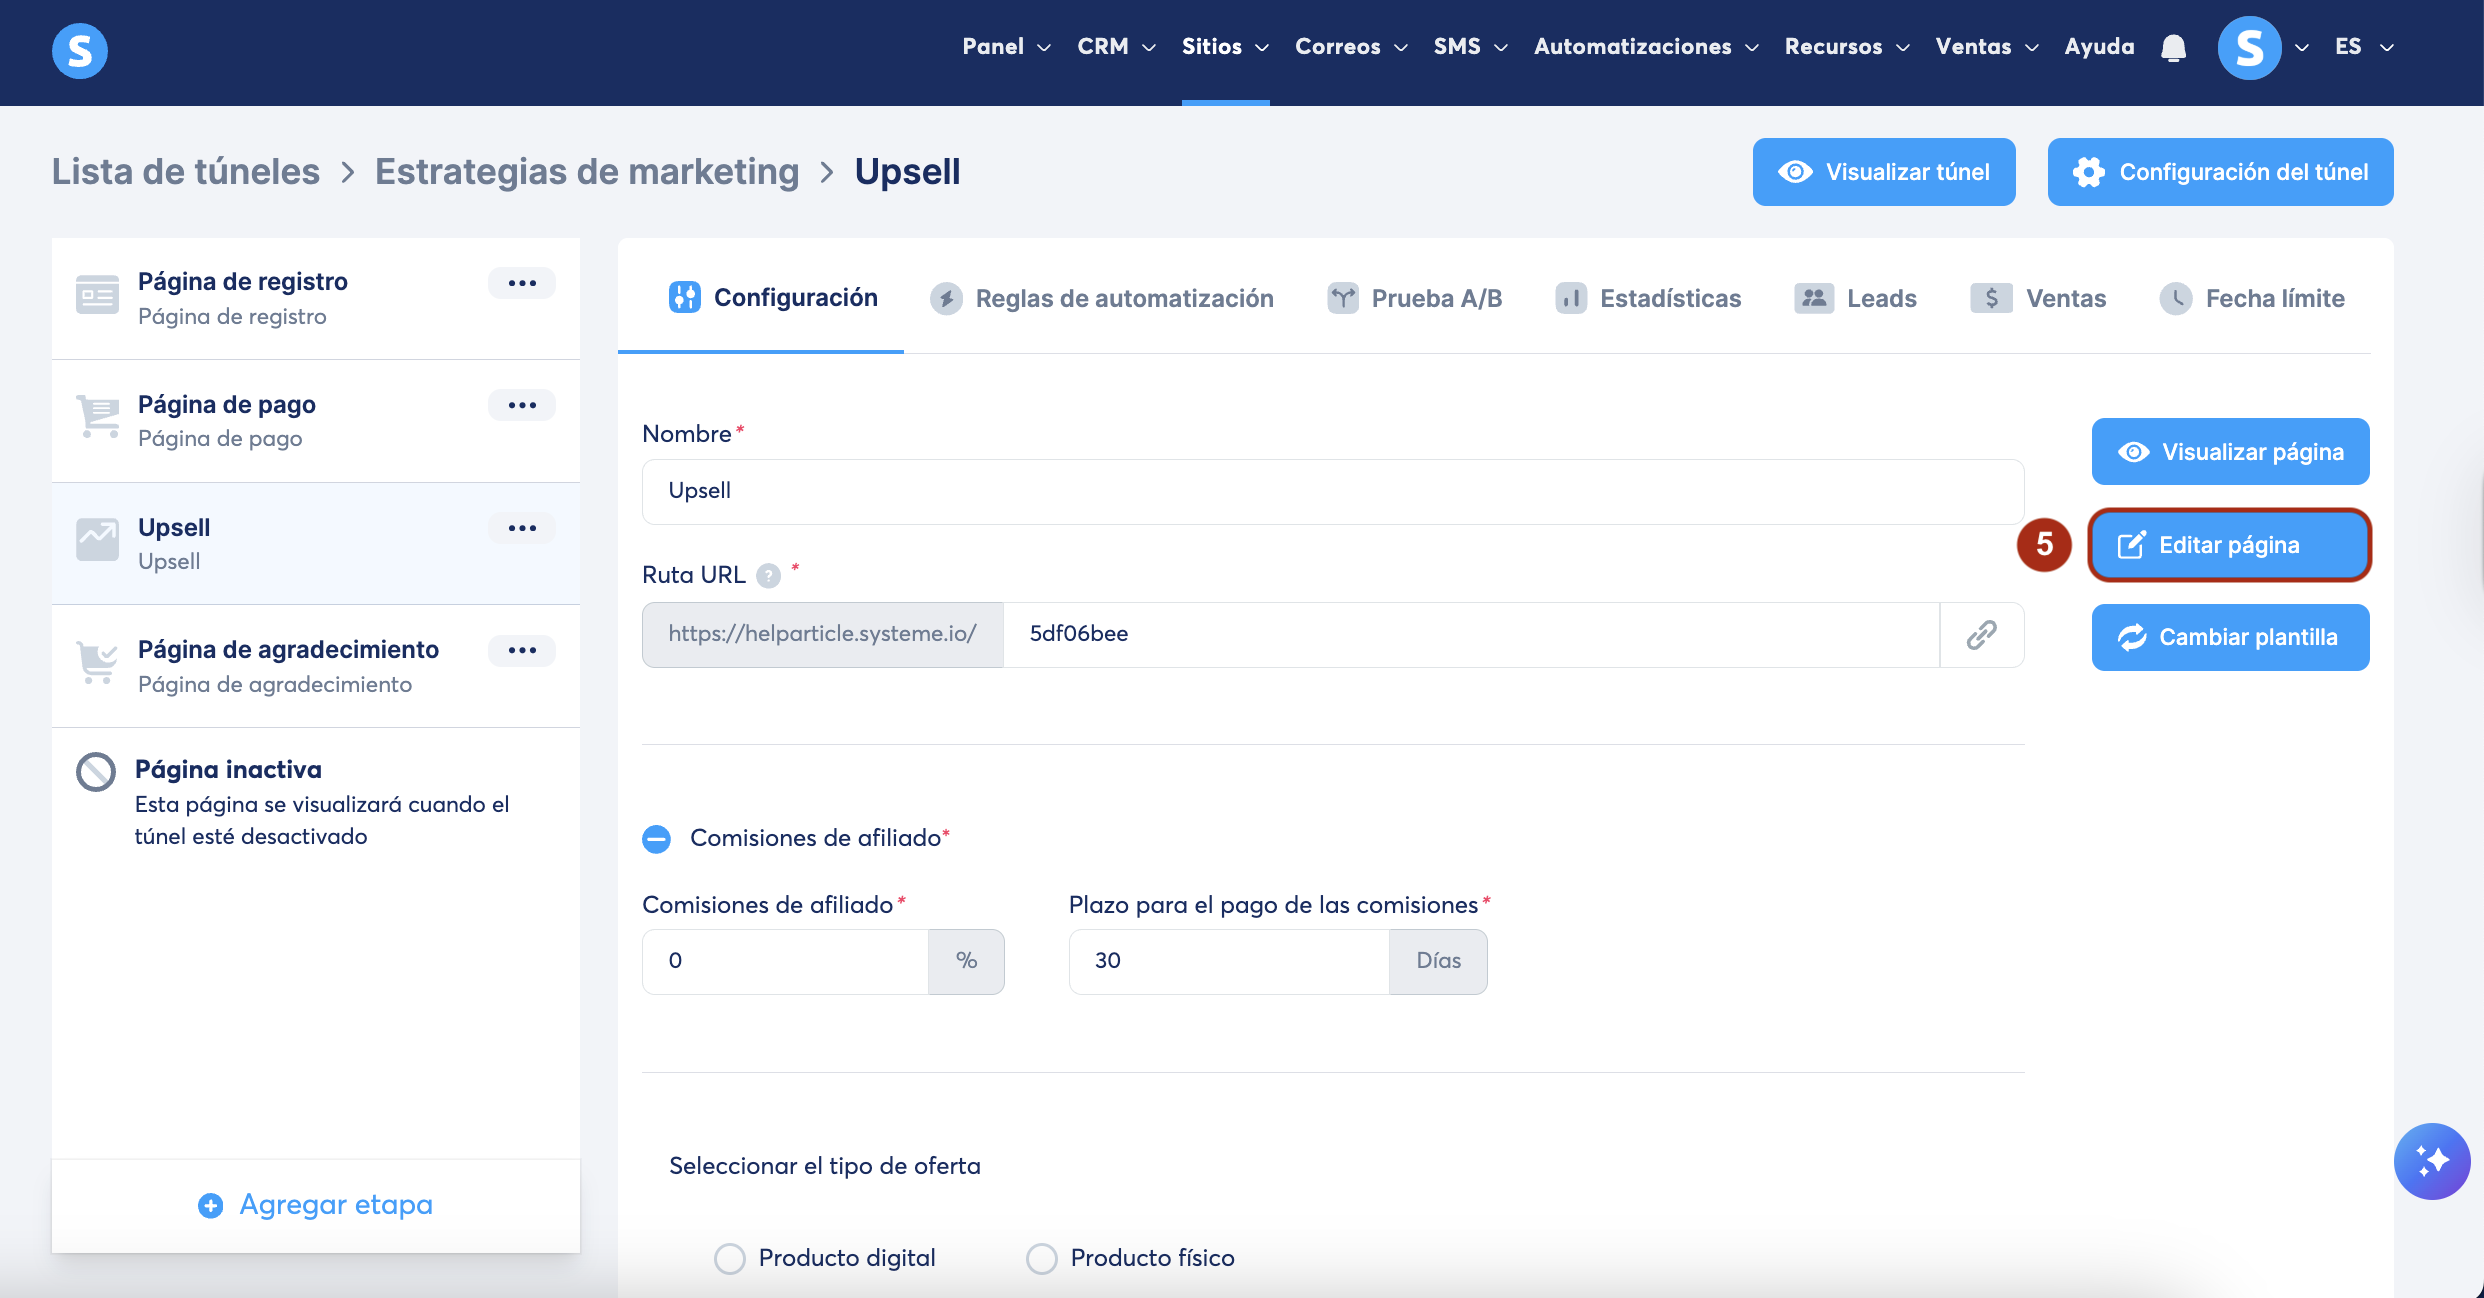The image size is (2484, 1298).
Task: Open the ES language dropdown
Action: coord(2363,47)
